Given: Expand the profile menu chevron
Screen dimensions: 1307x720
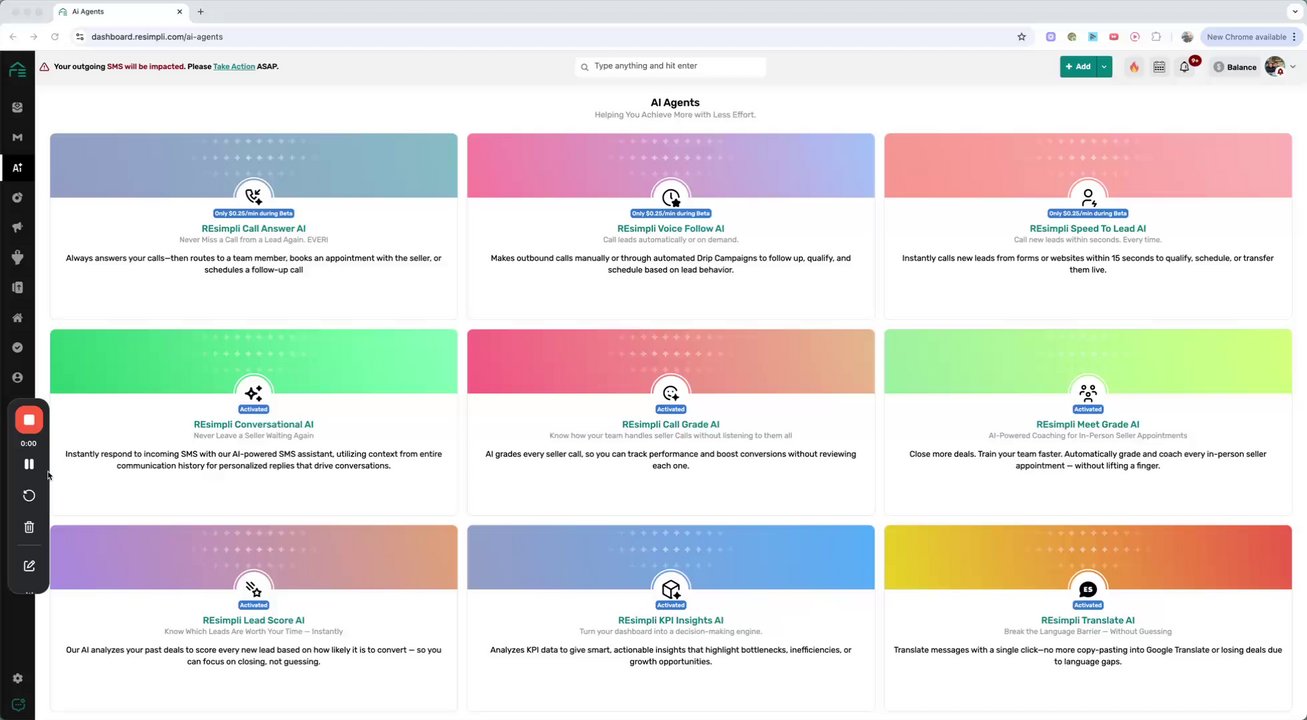Looking at the screenshot, I should (x=1292, y=67).
